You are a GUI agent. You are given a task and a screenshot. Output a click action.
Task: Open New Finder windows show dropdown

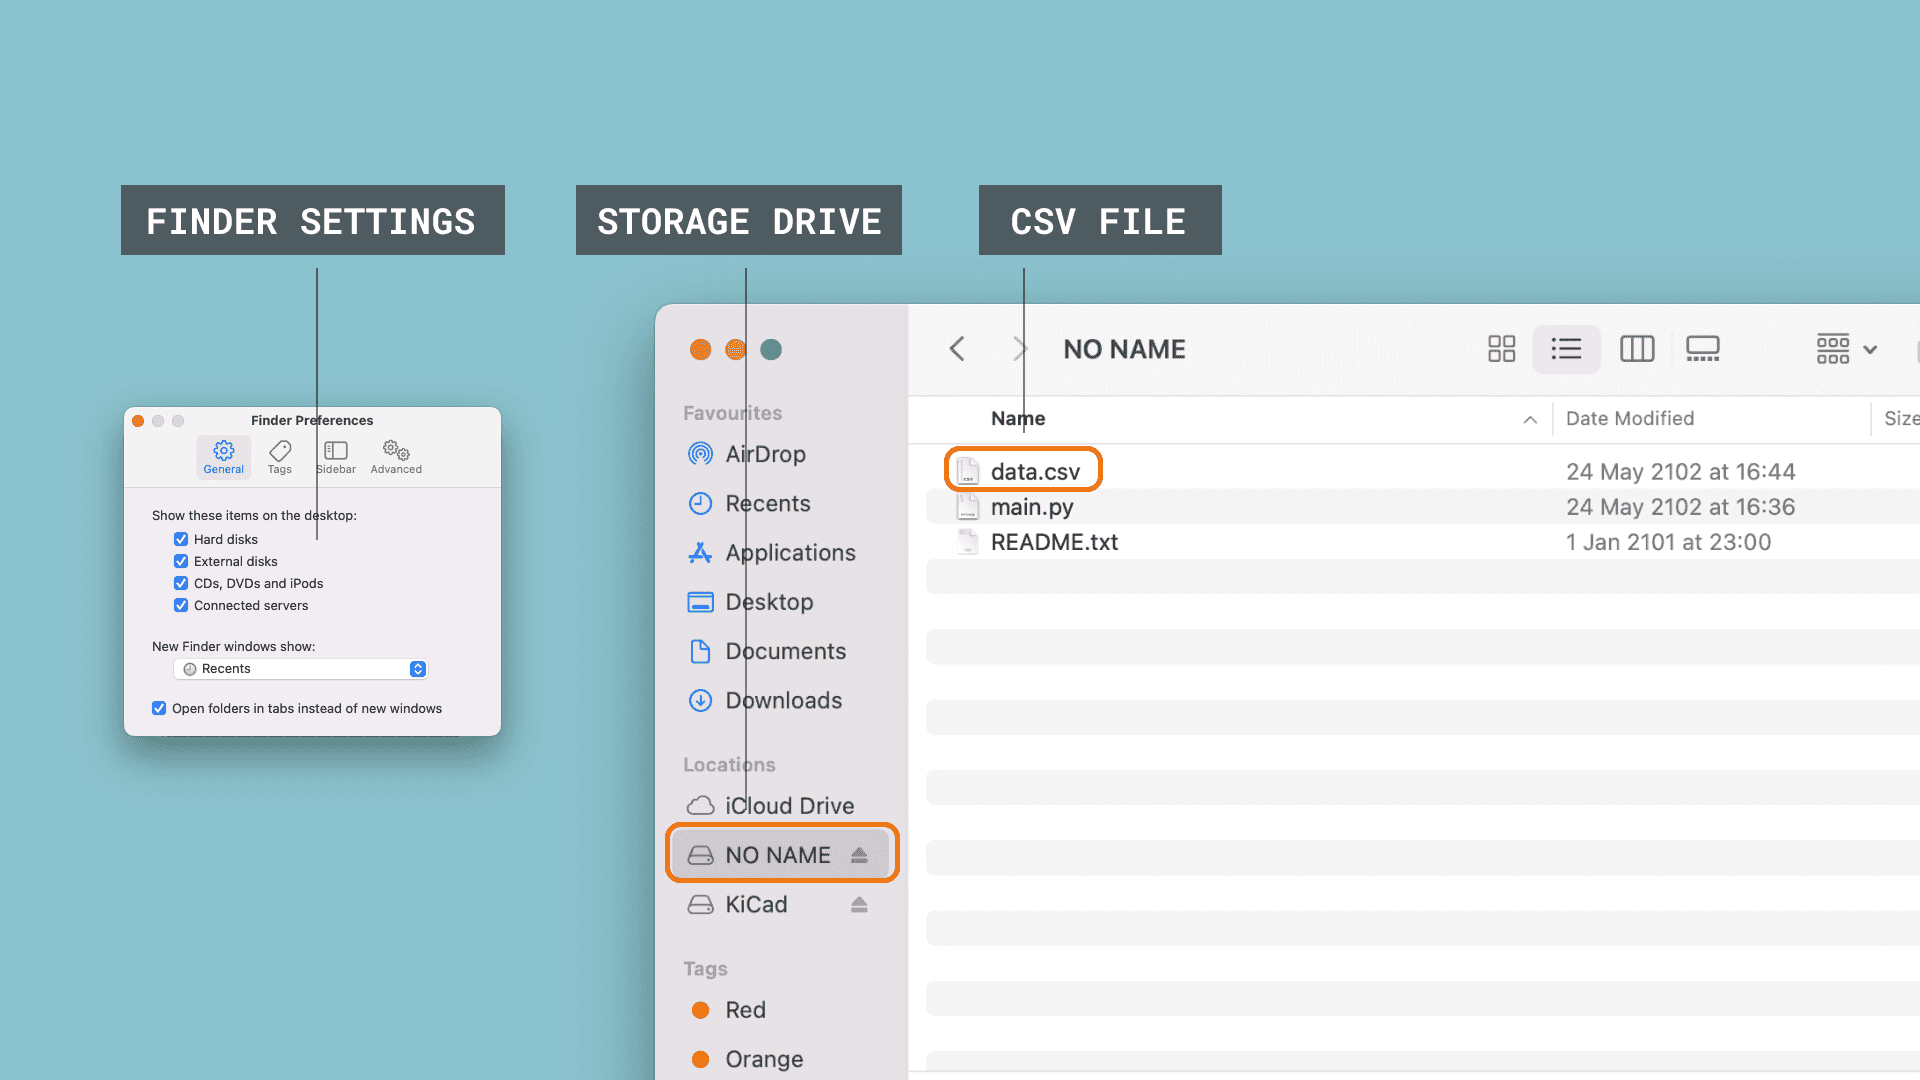click(x=301, y=669)
